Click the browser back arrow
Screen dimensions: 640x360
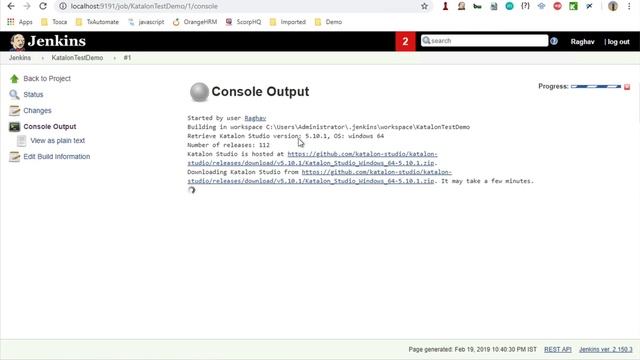click(11, 6)
